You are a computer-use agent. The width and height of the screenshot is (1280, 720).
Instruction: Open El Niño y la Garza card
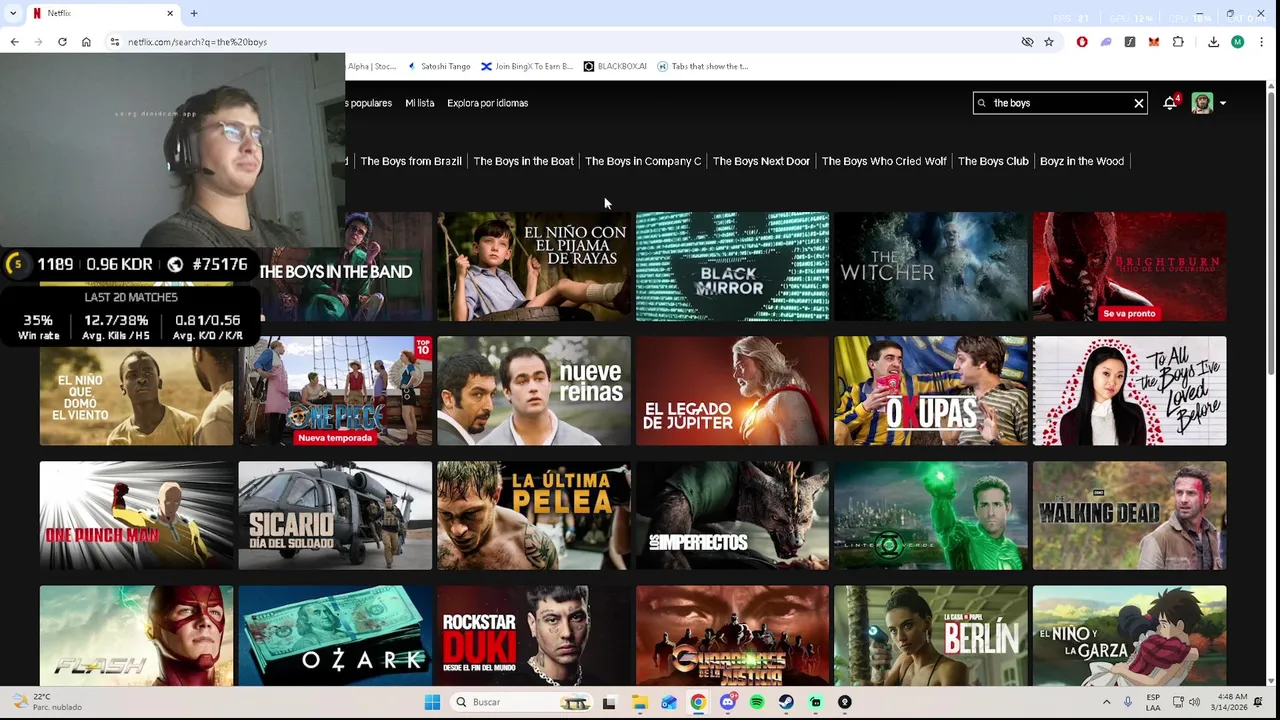[1129, 636]
